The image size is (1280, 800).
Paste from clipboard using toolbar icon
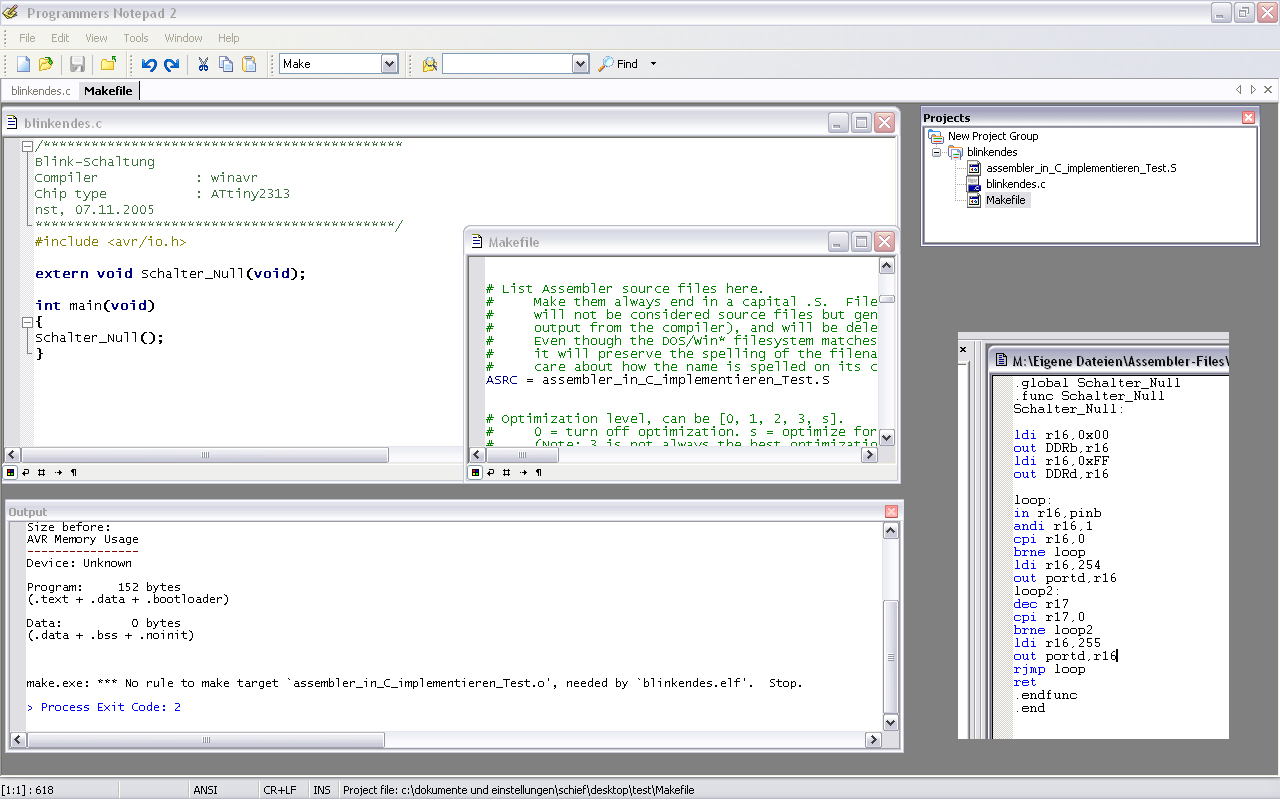pos(249,64)
